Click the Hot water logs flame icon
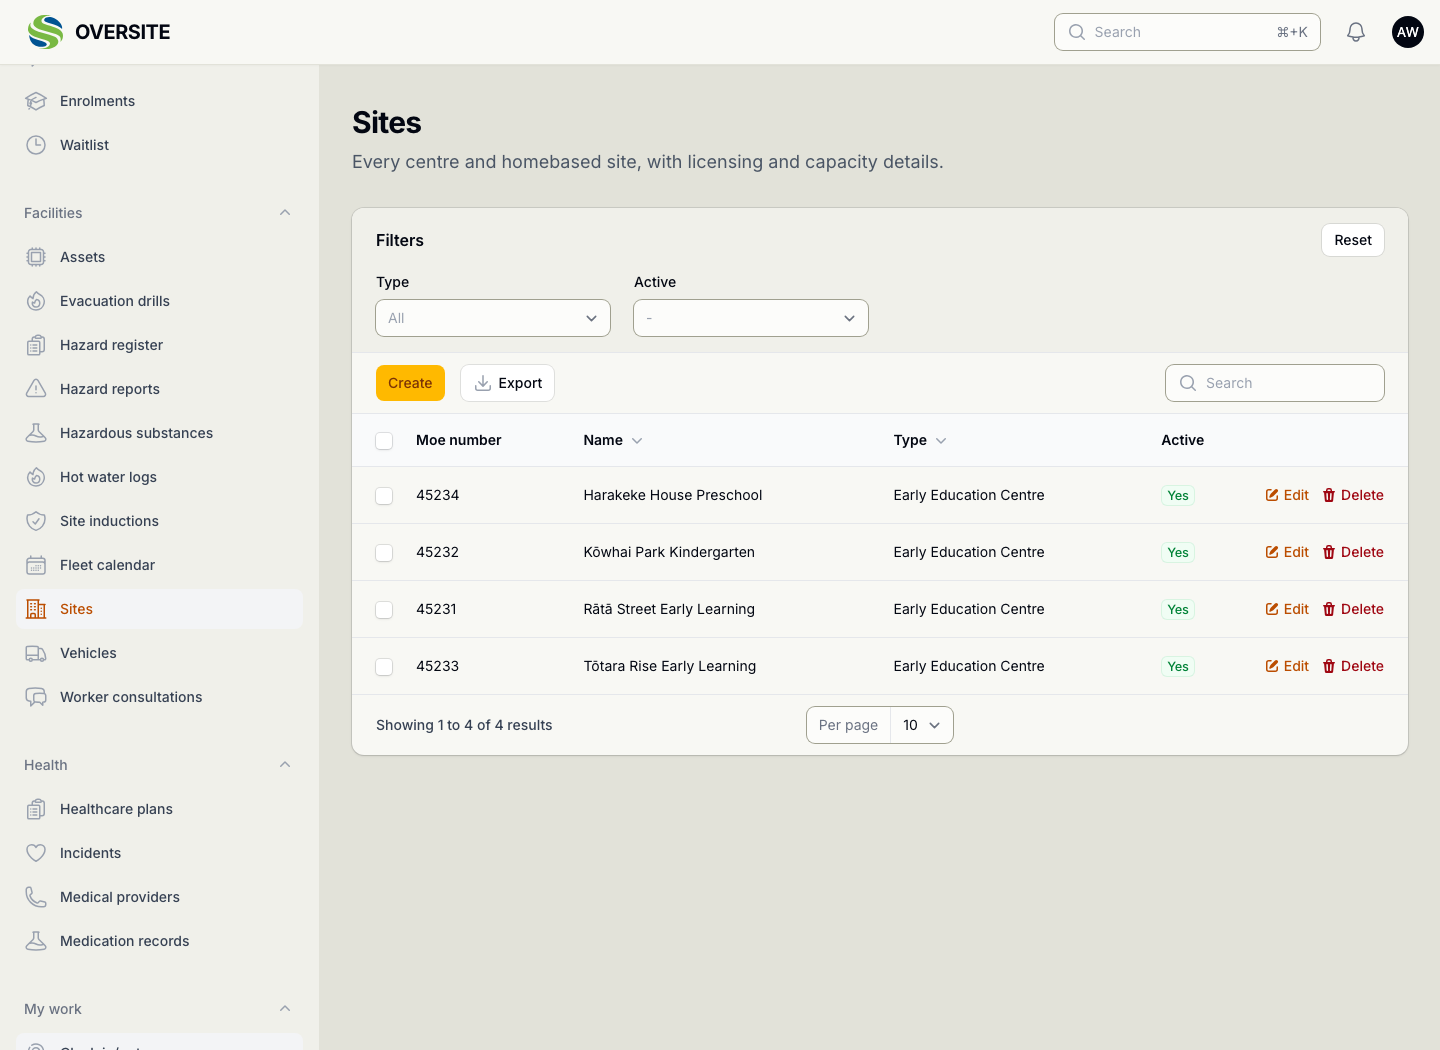Image resolution: width=1440 pixels, height=1050 pixels. (x=36, y=477)
